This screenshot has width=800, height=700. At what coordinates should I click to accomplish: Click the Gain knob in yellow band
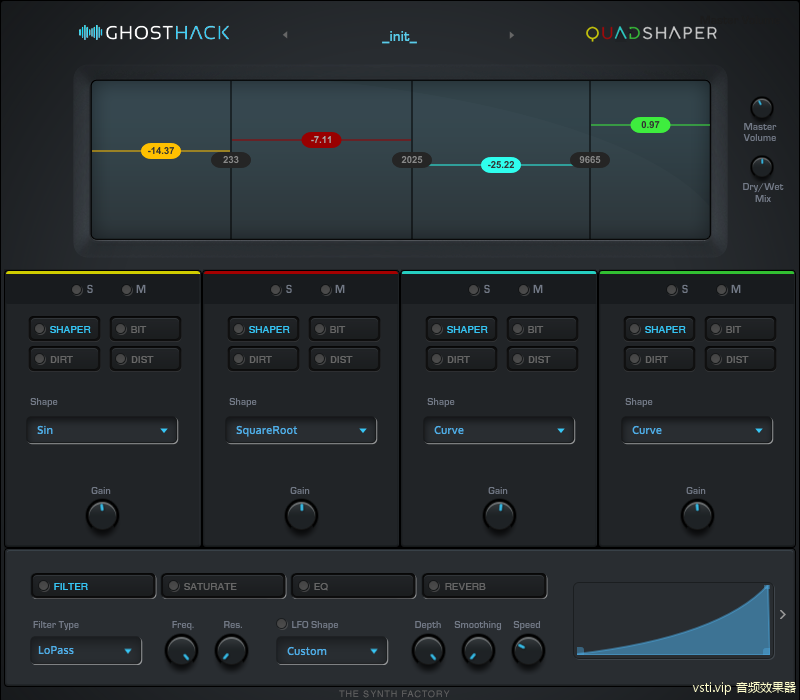coord(102,516)
